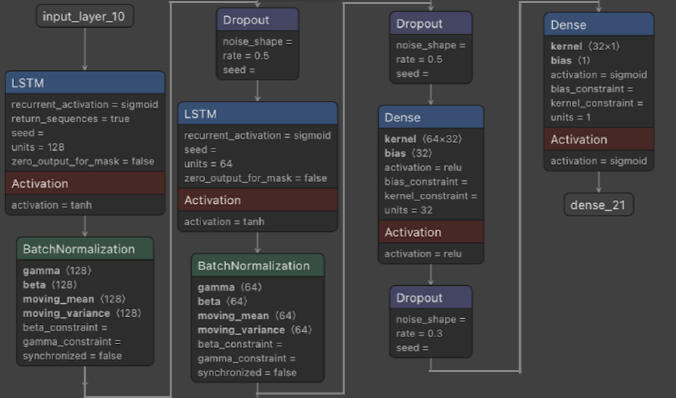Select Activation header in the final Dense

coord(599,139)
